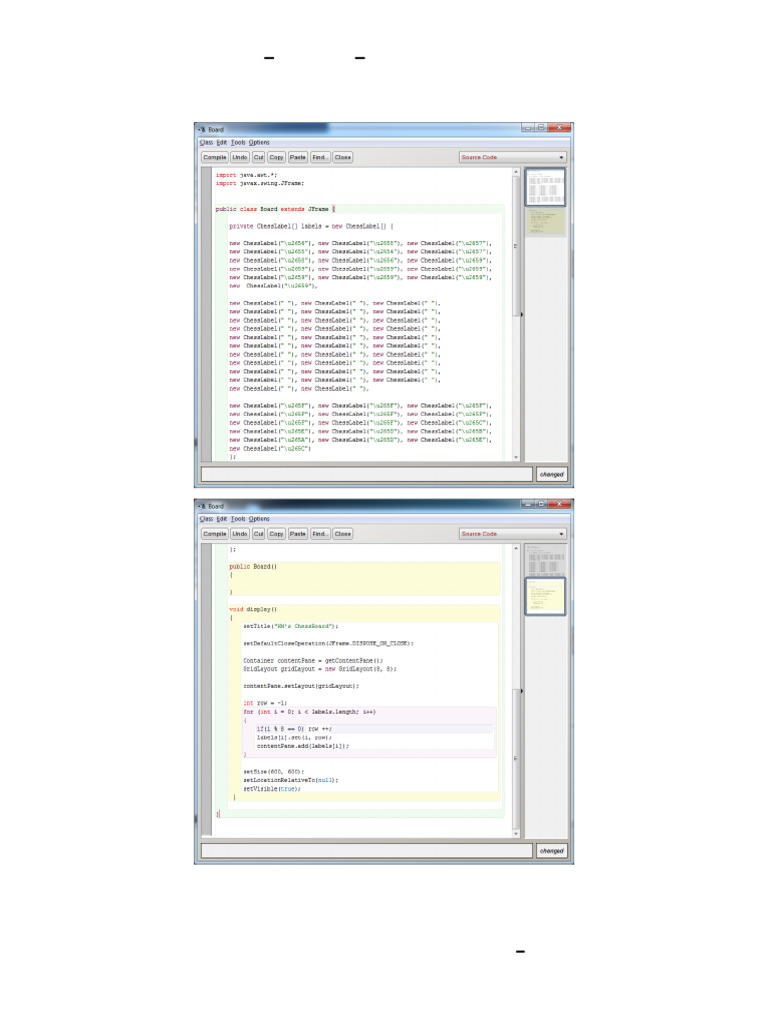This screenshot has width=768, height=1024.
Task: Click Compile in the display() Board window
Action: [x=215, y=534]
